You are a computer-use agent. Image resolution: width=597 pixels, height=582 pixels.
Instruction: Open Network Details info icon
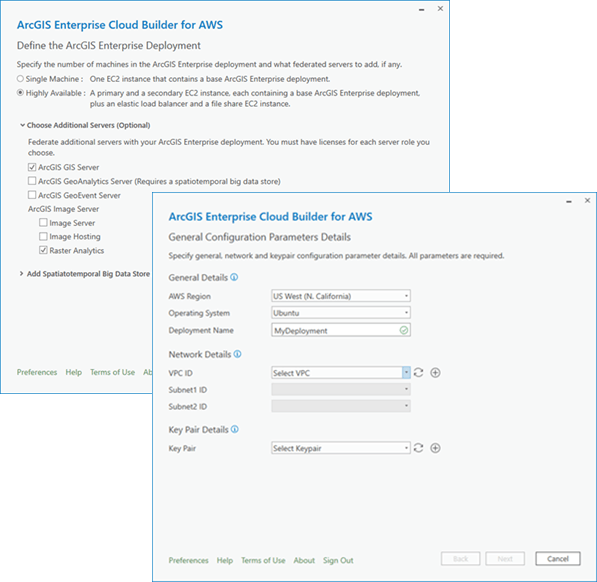click(x=237, y=354)
